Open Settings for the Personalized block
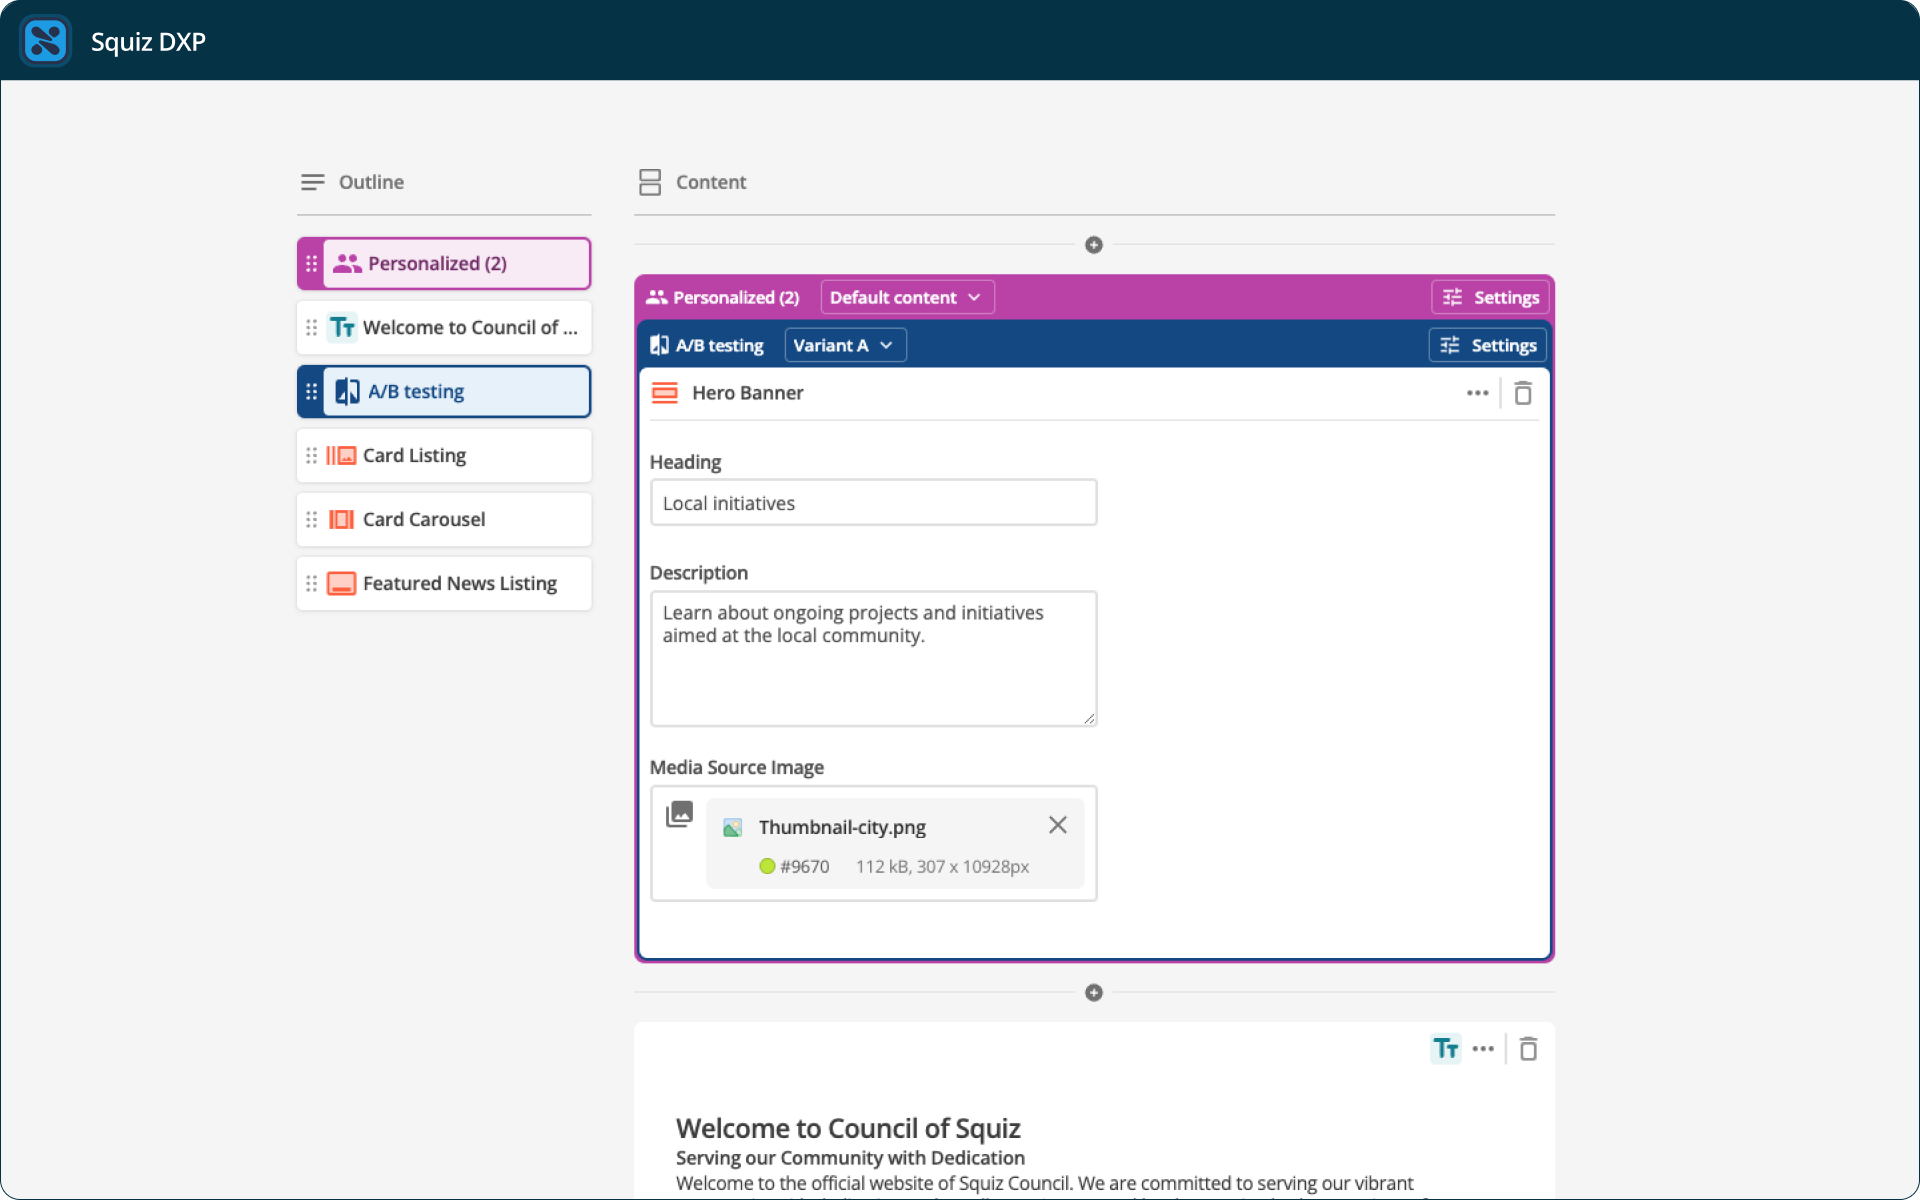 point(1490,297)
